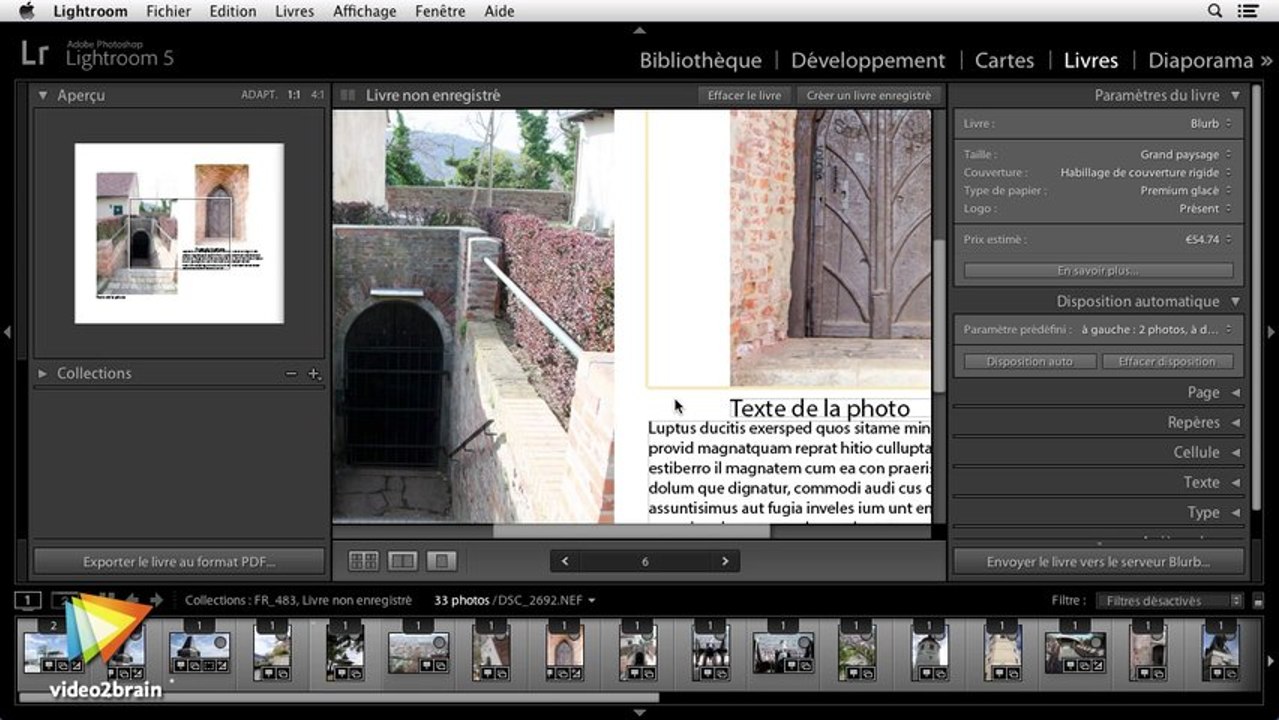Show more modules with the double-arrow icon
This screenshot has height=720, width=1279.
click(x=1267, y=61)
